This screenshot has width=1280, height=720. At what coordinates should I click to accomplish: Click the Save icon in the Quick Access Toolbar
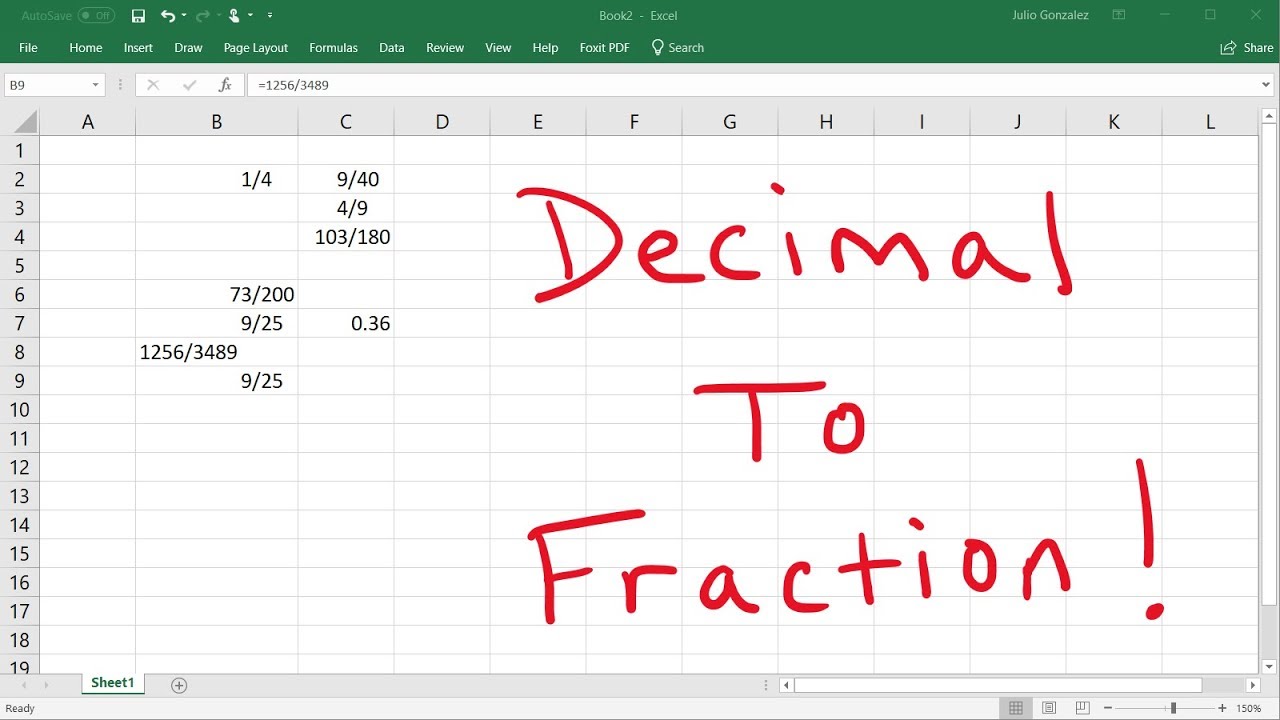[138, 16]
